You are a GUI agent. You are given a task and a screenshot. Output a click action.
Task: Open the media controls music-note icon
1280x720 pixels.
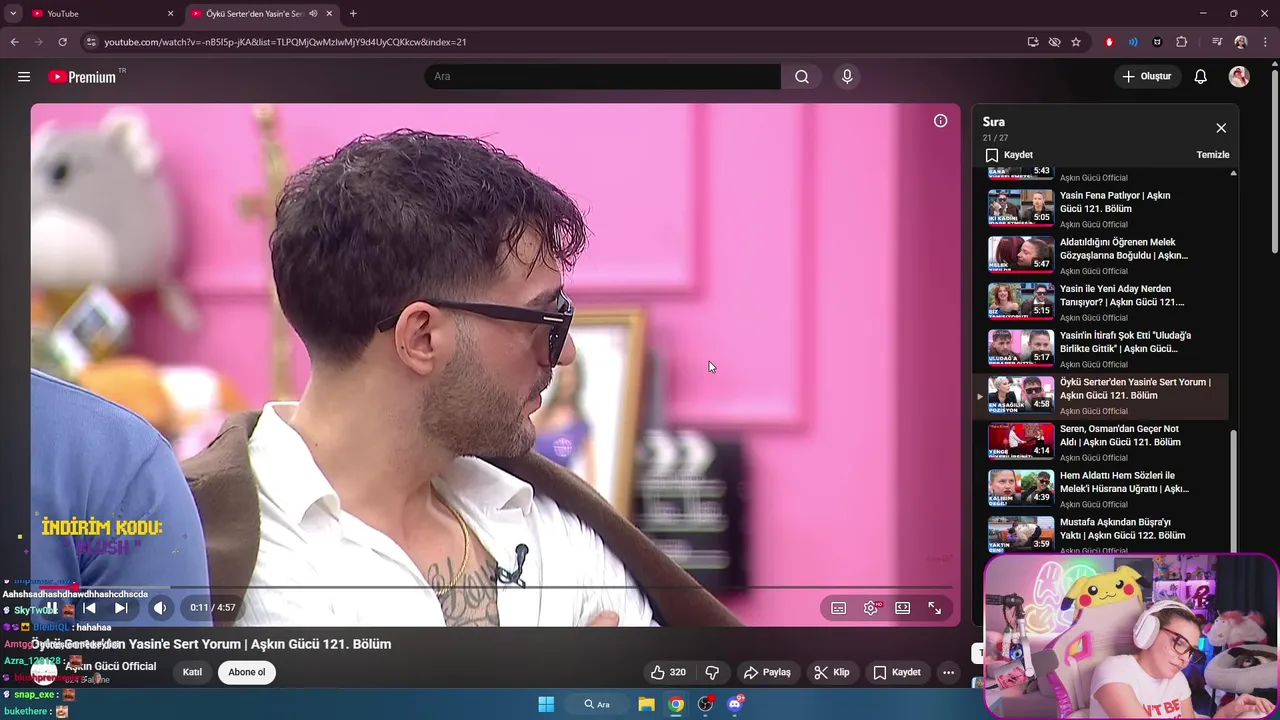coord(1217,42)
